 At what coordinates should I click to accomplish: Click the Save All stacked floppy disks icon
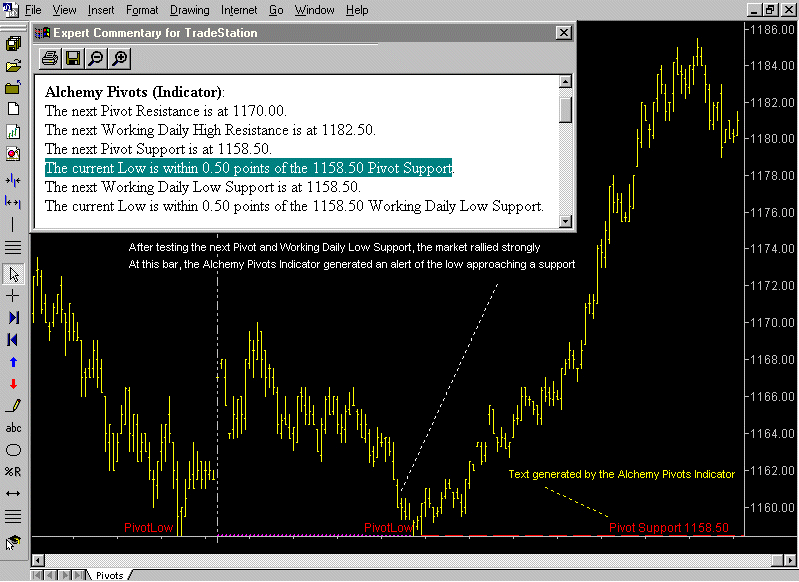pyautogui.click(x=13, y=43)
